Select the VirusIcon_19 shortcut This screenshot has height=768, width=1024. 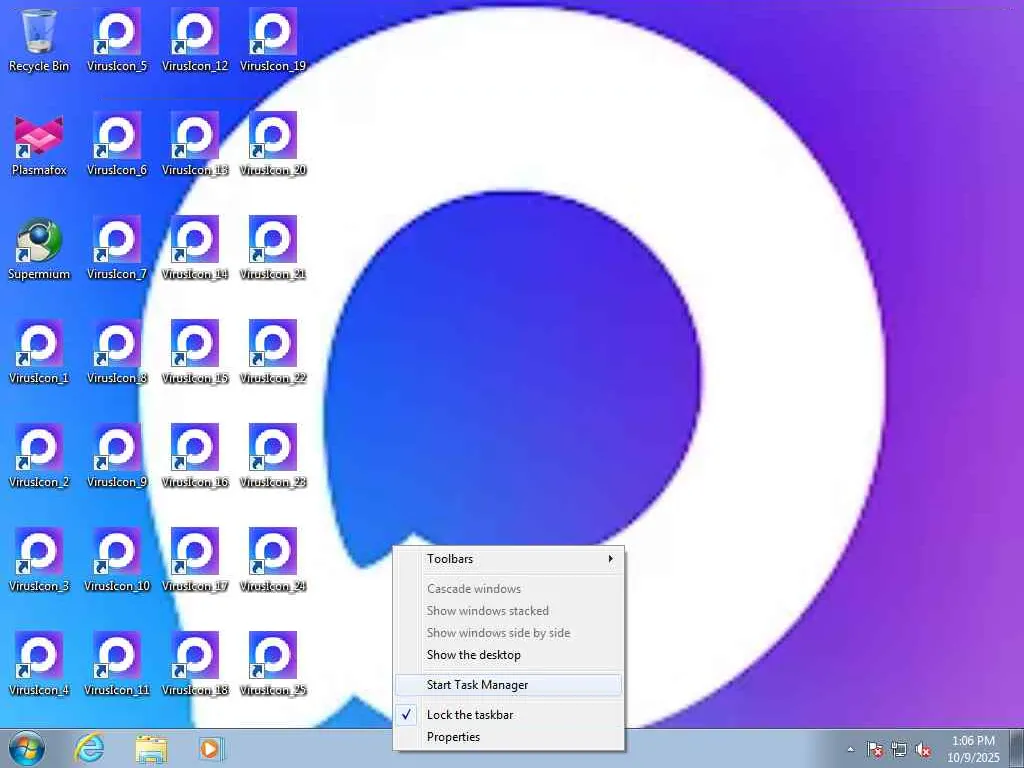click(273, 39)
